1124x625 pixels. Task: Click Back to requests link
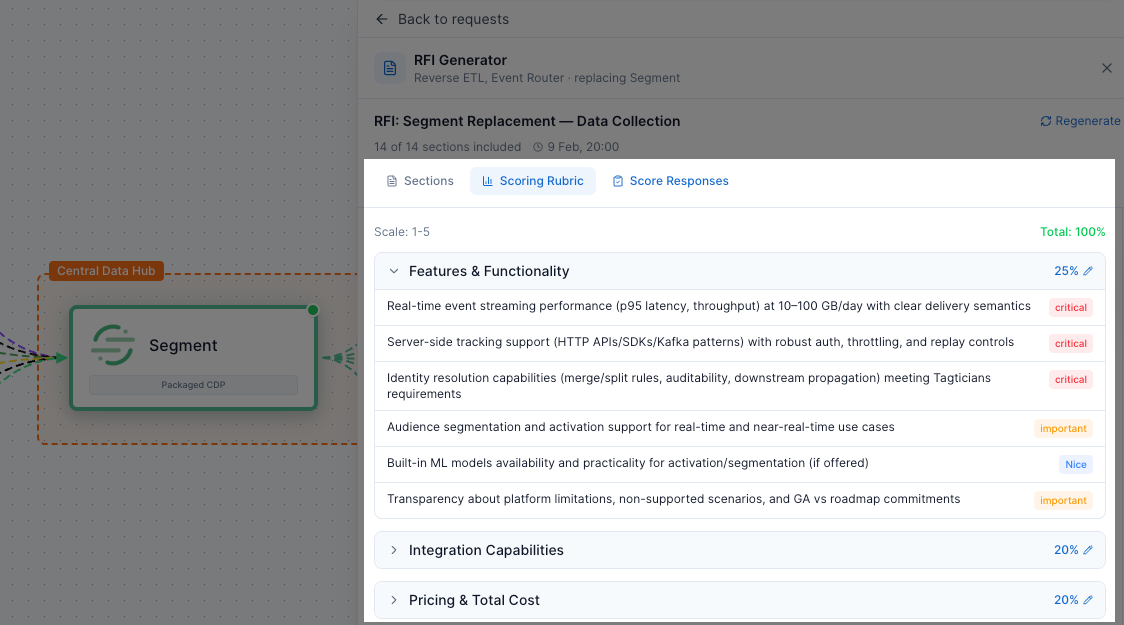(453, 19)
